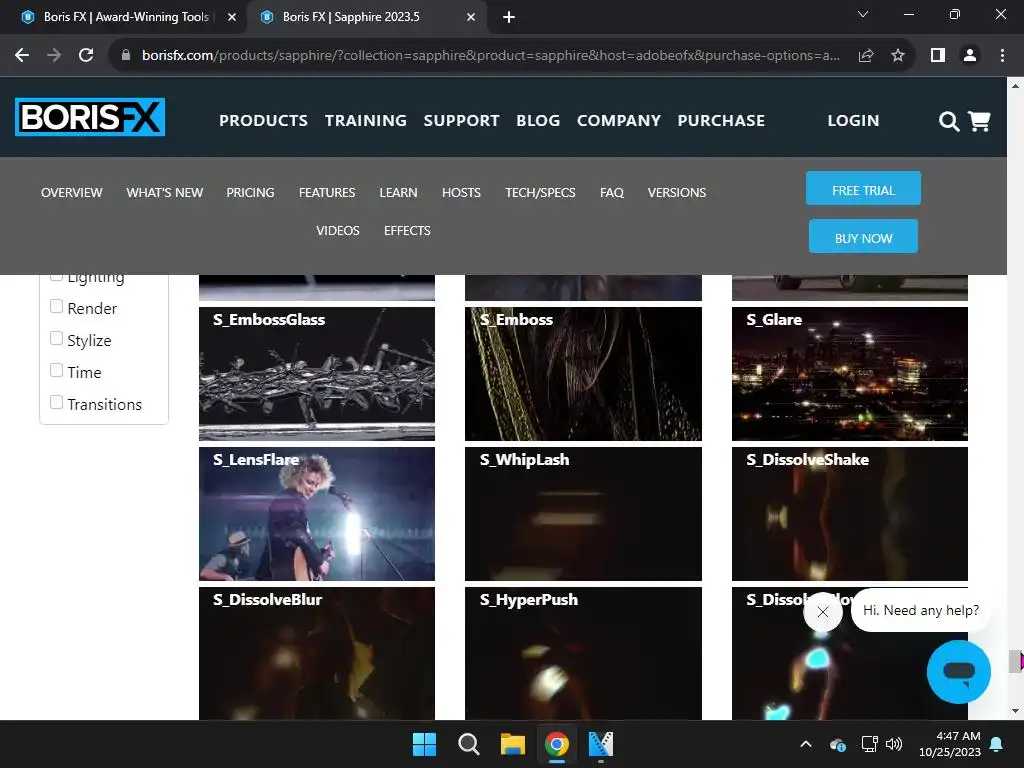Go to the VERSIONS section
This screenshot has width=1024, height=768.
click(x=677, y=193)
